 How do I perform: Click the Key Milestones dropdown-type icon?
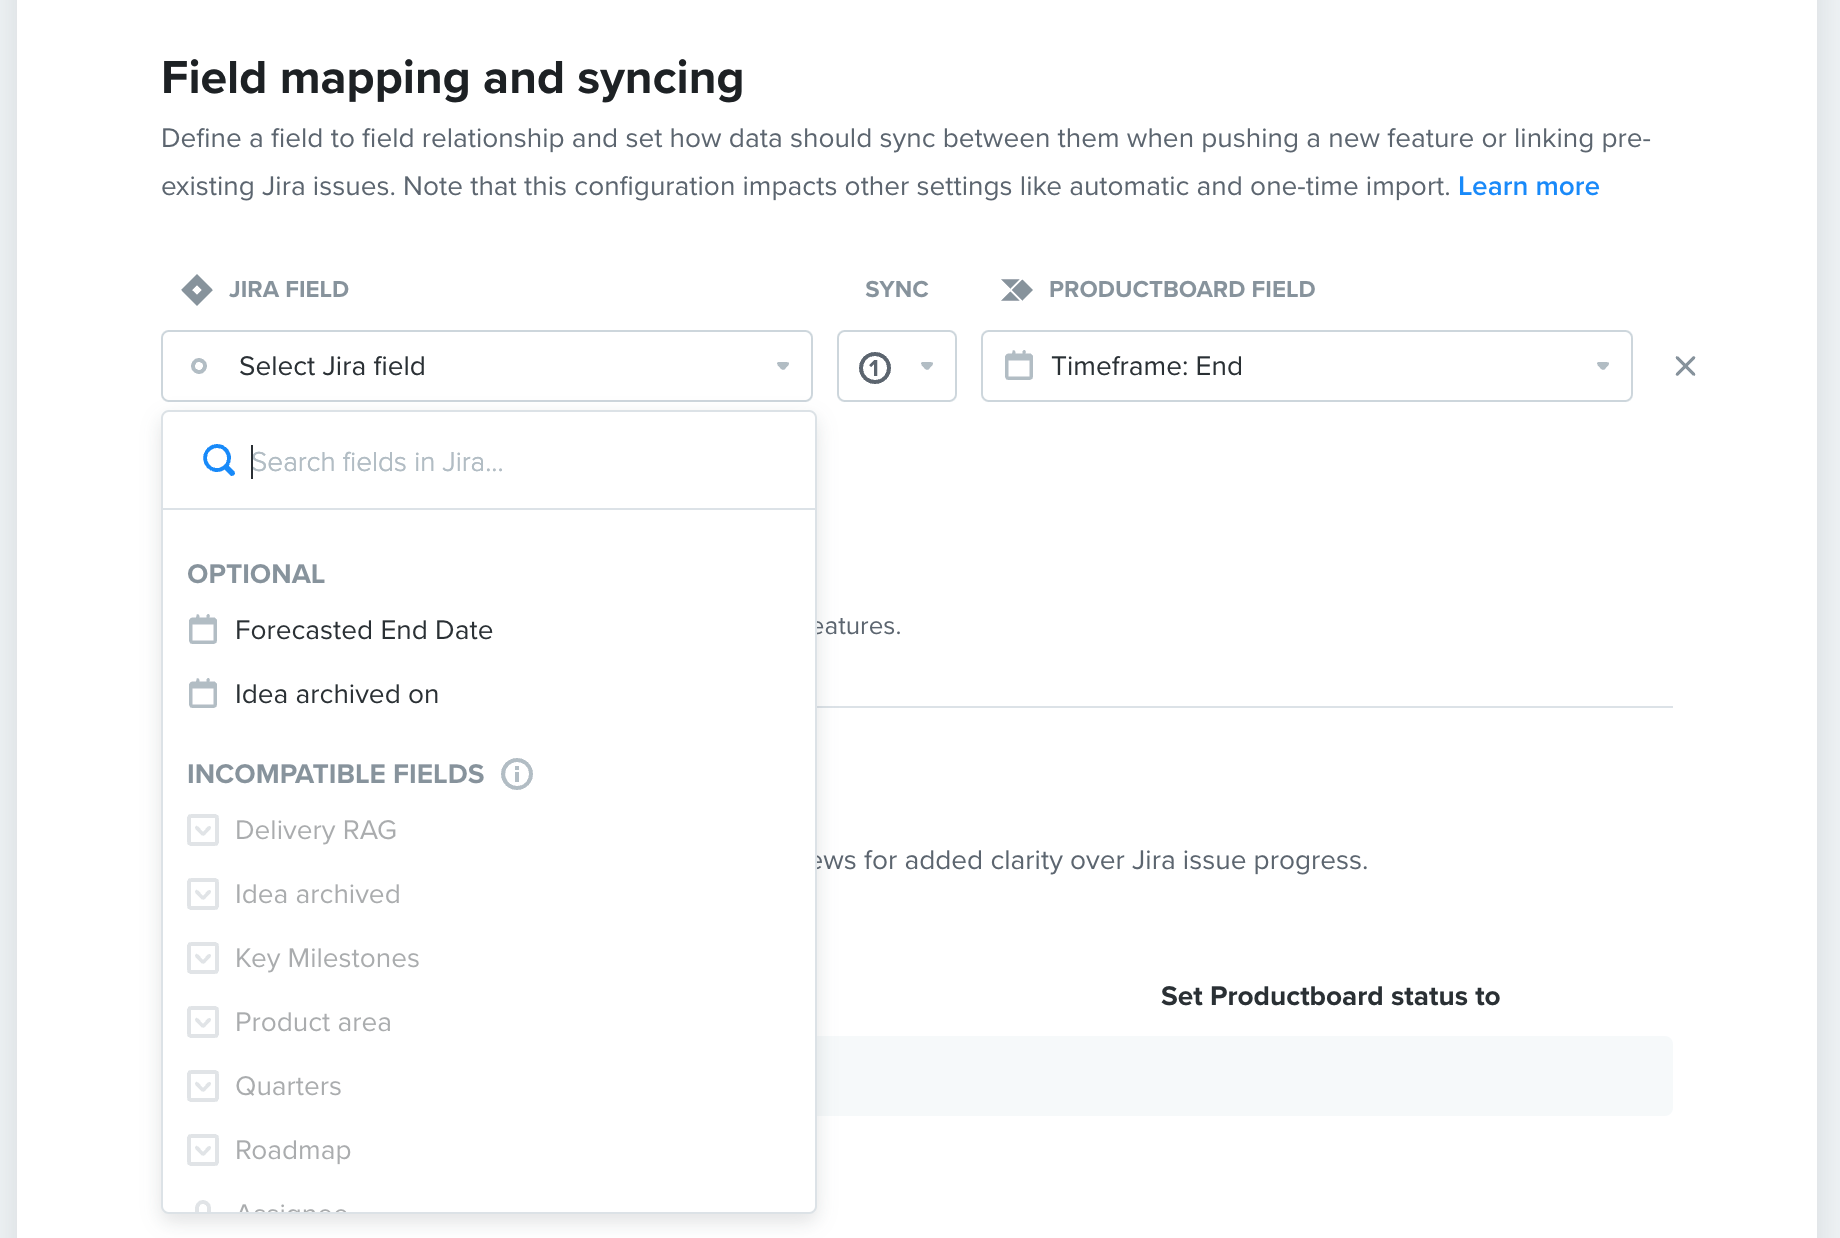click(203, 958)
